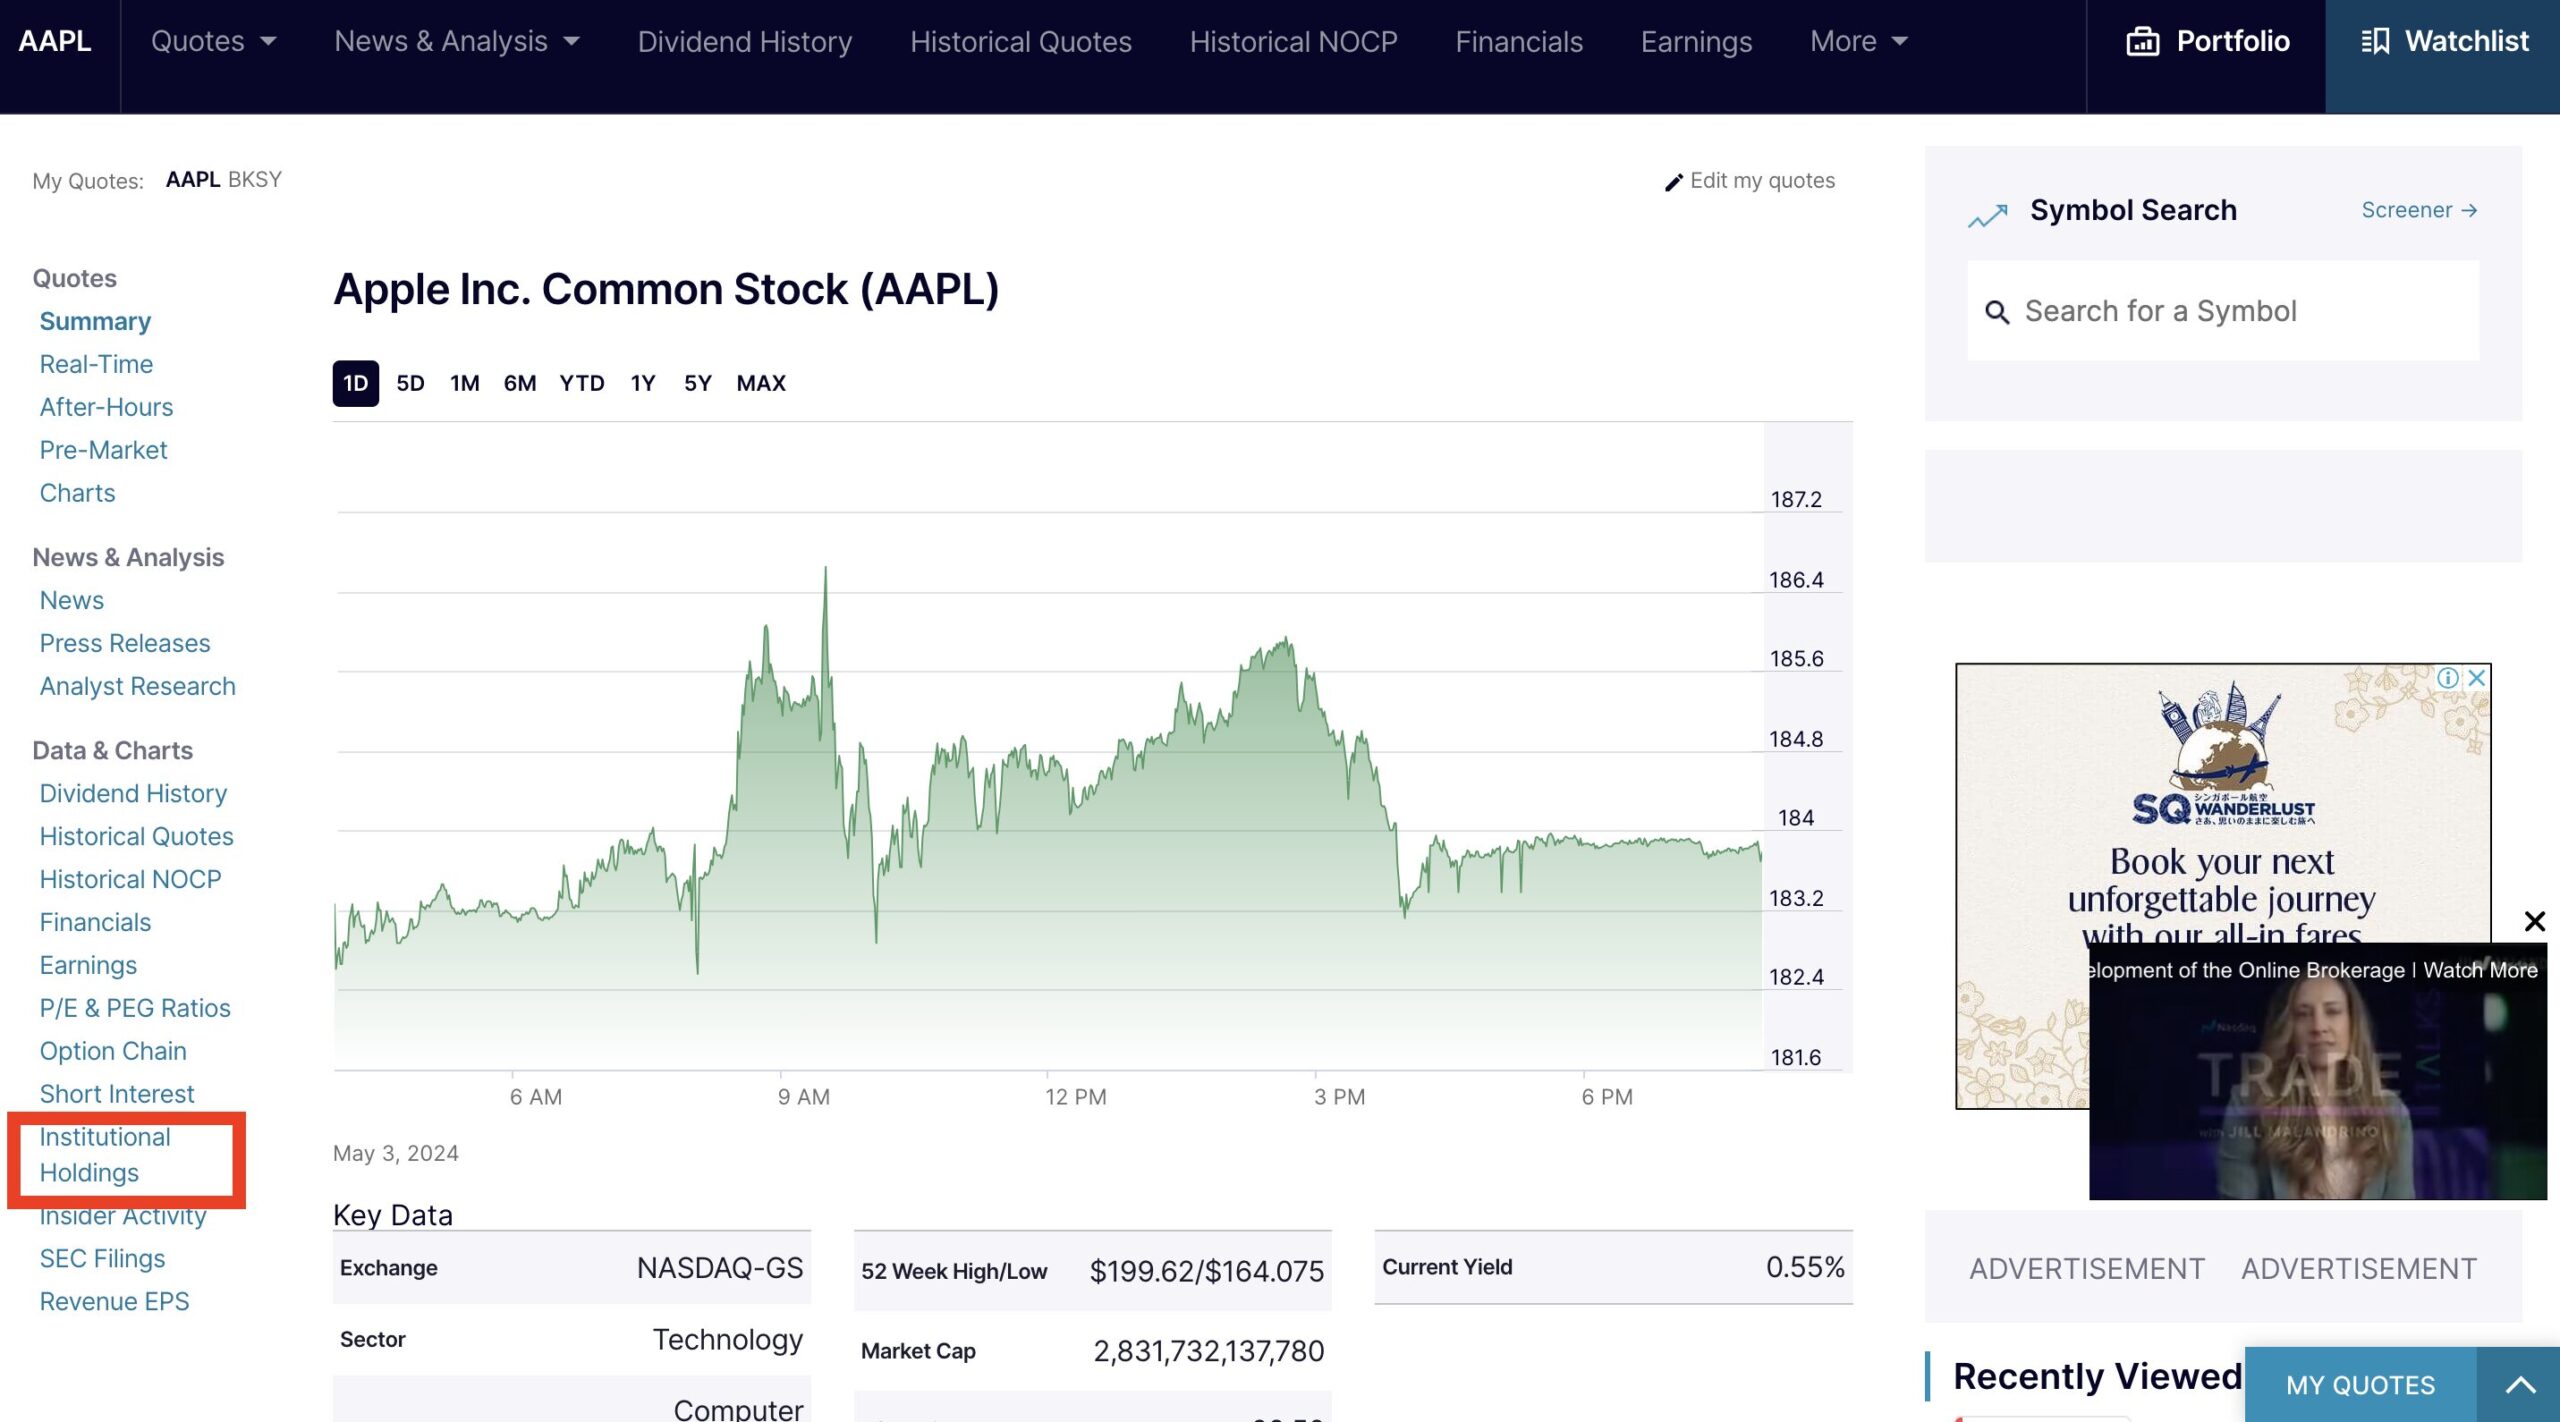Select AAPL in My Quotes
Screen dimensions: 2560x1422
pos(192,179)
